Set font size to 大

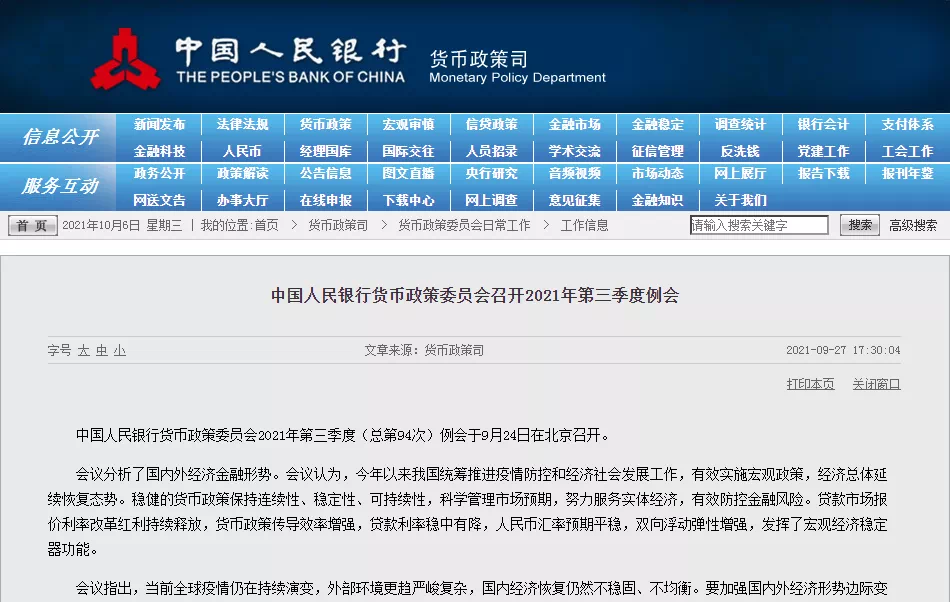click(84, 350)
